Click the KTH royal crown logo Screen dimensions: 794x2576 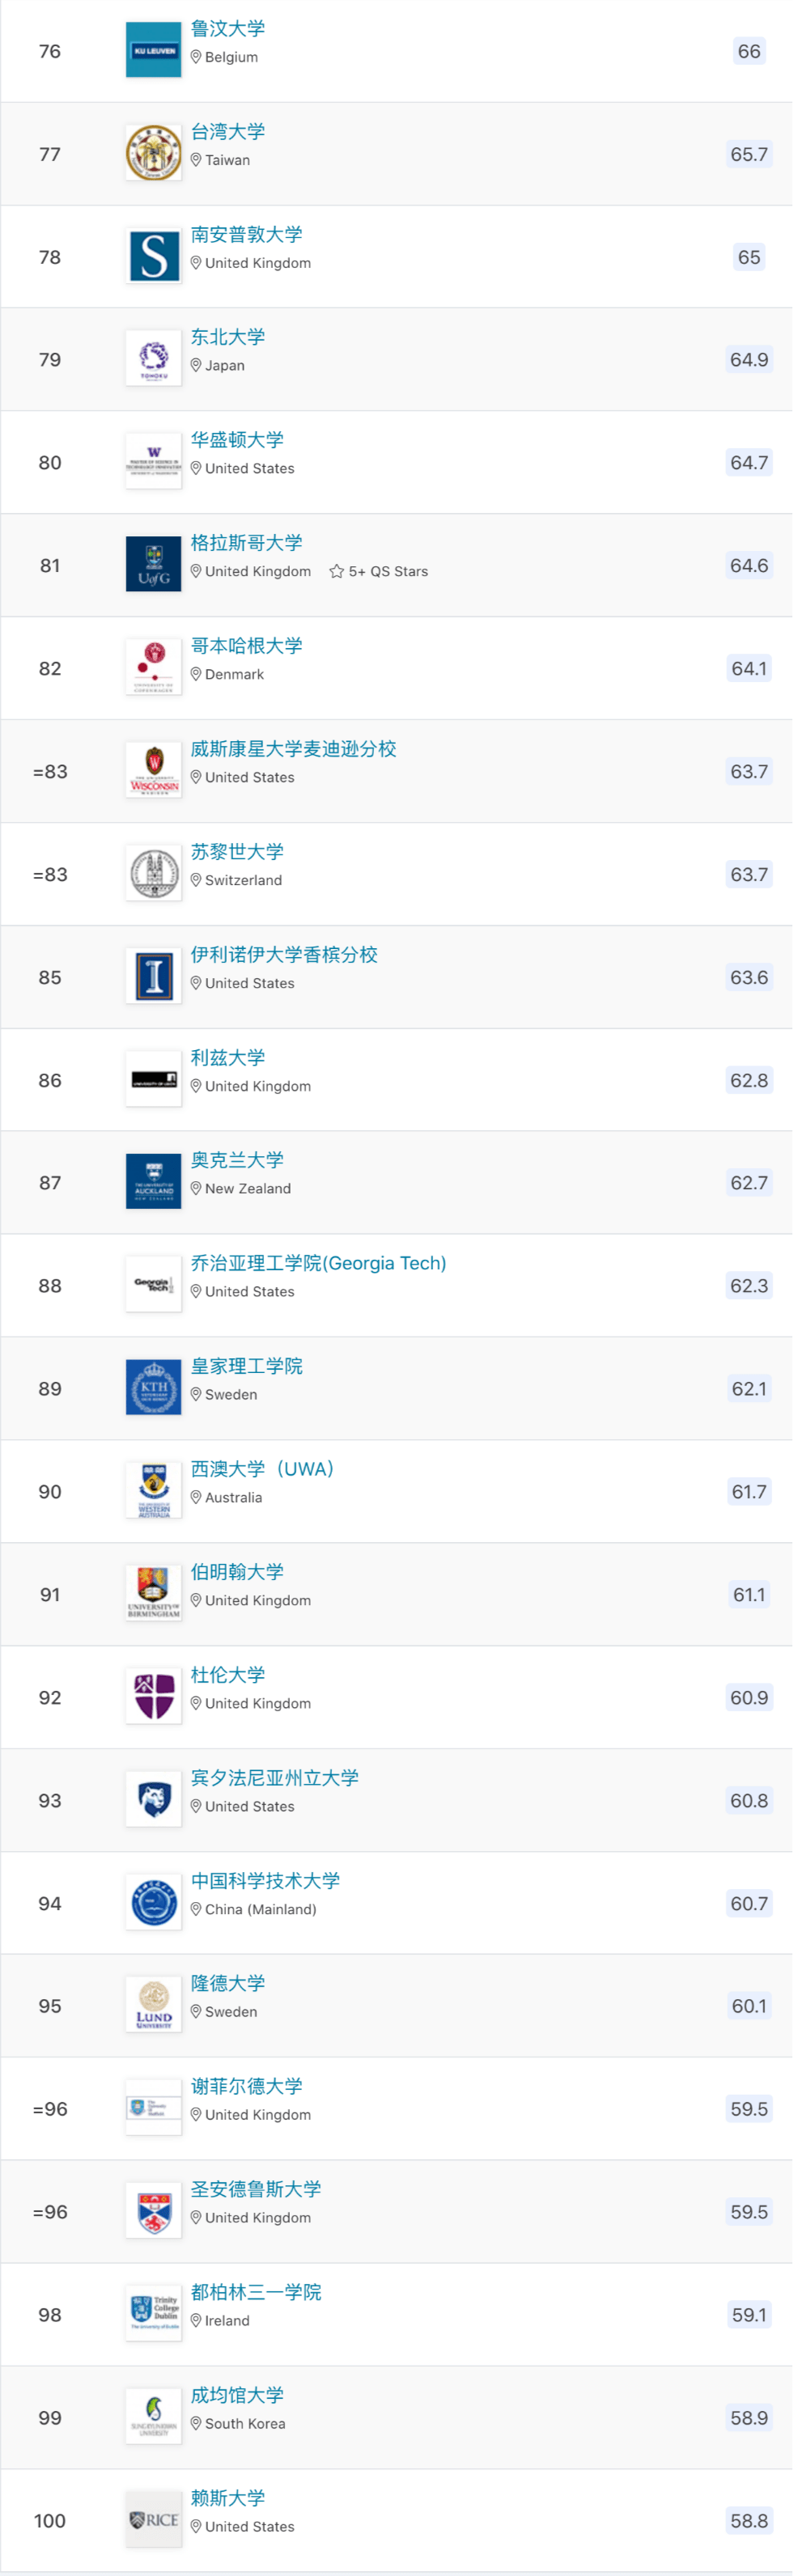(153, 1386)
